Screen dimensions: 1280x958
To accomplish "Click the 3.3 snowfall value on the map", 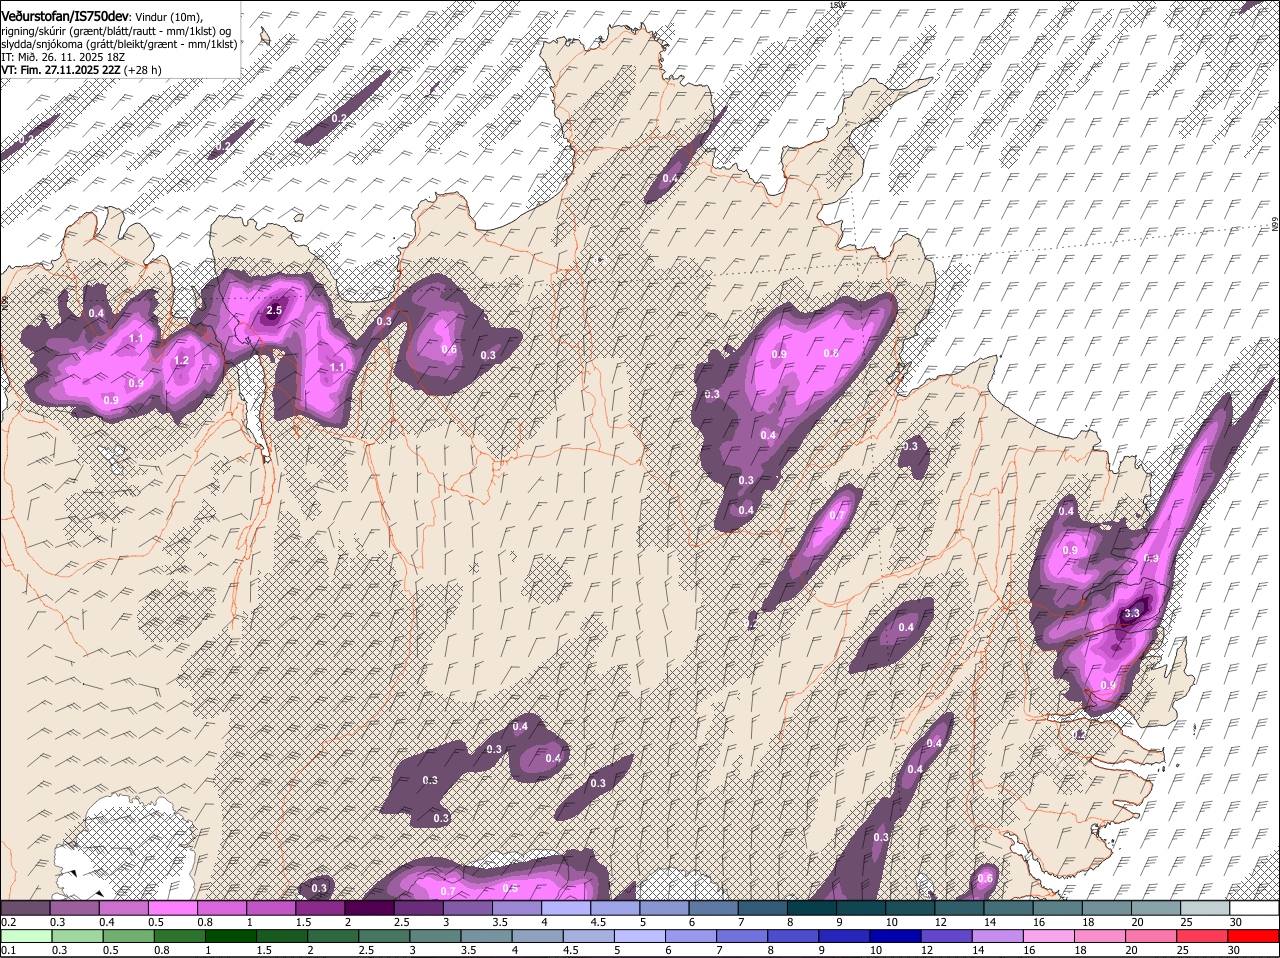I will (x=1132, y=613).
